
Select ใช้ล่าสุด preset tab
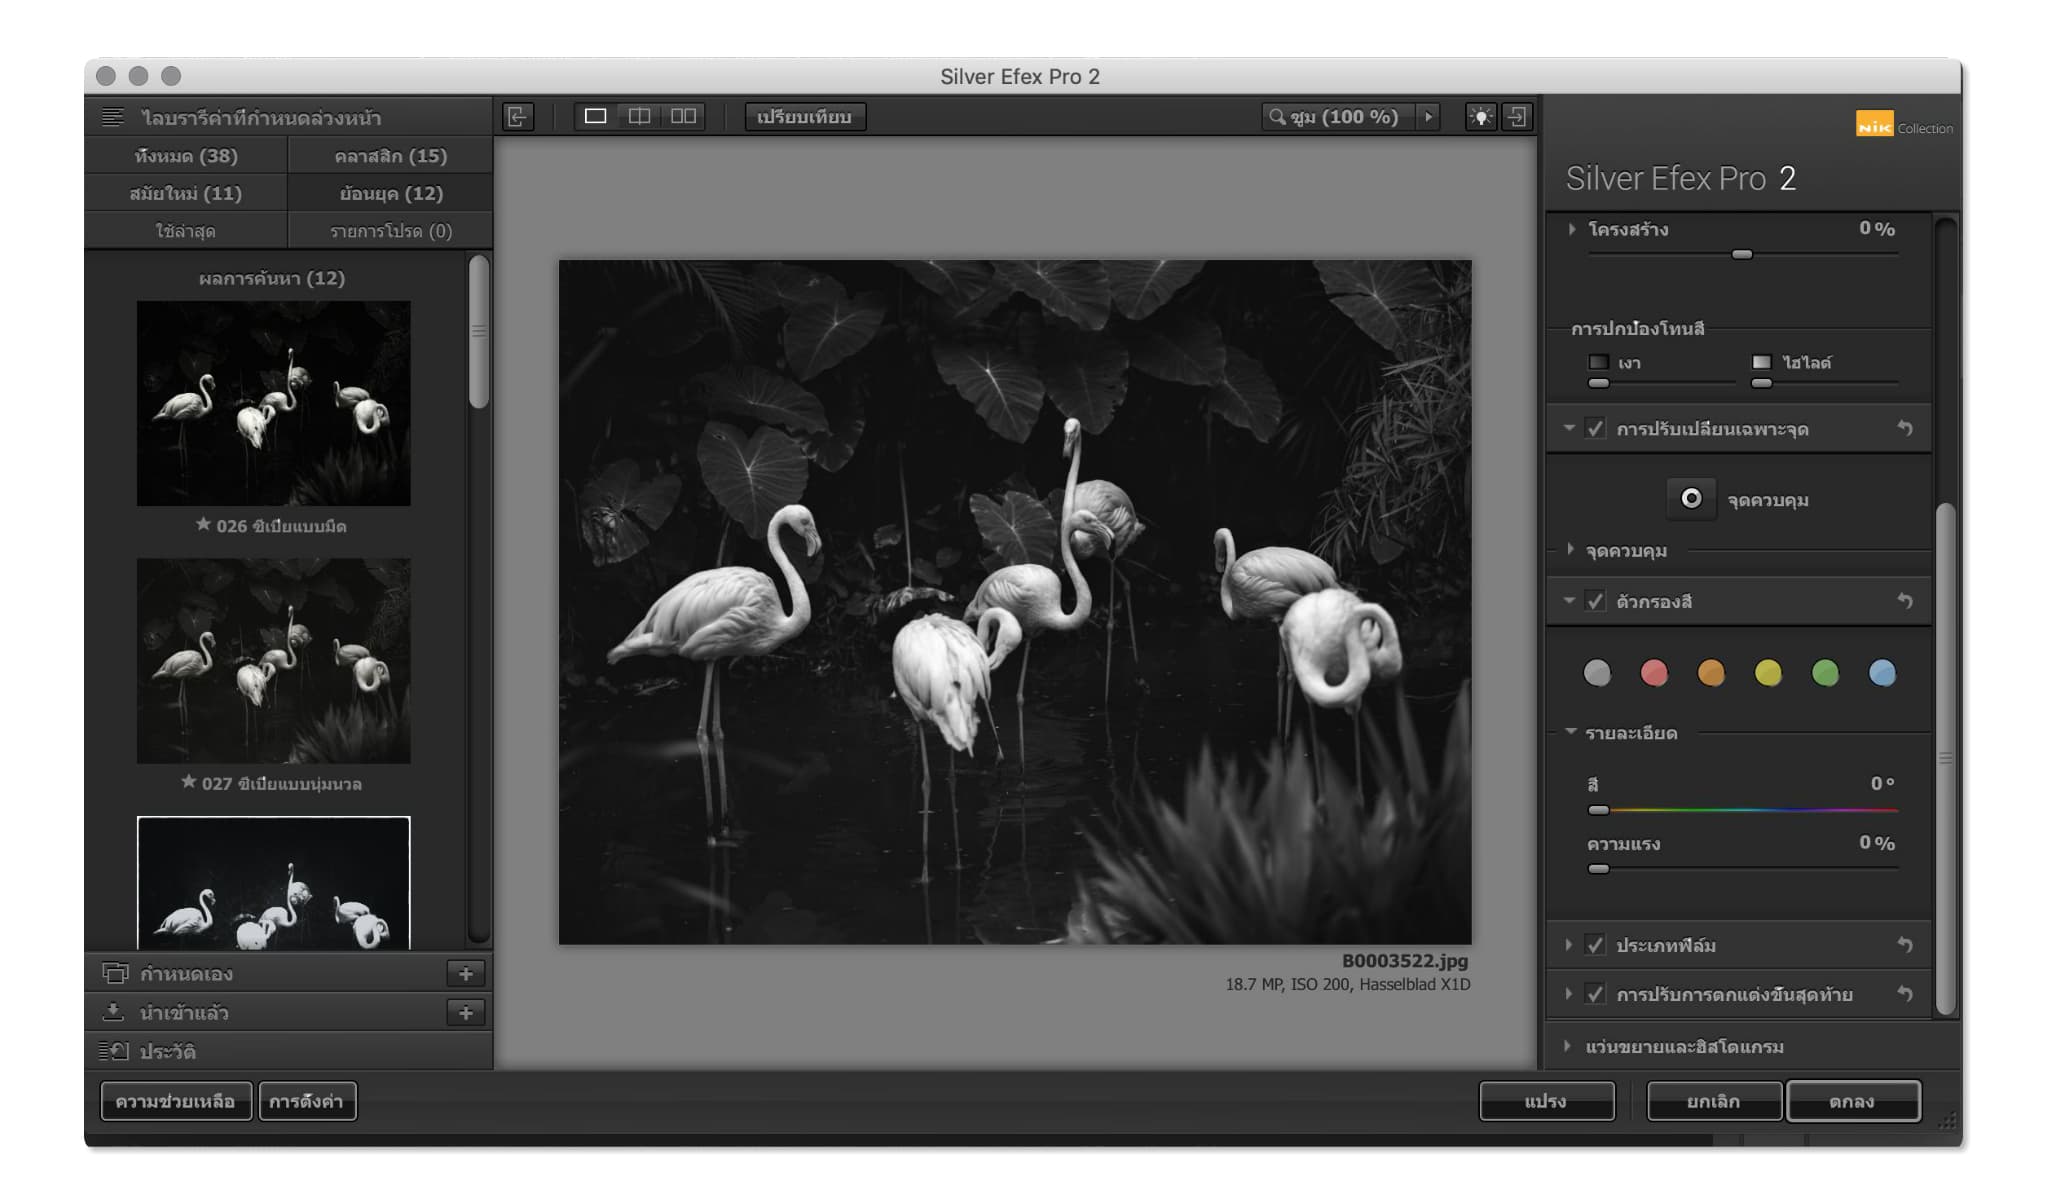coord(186,231)
